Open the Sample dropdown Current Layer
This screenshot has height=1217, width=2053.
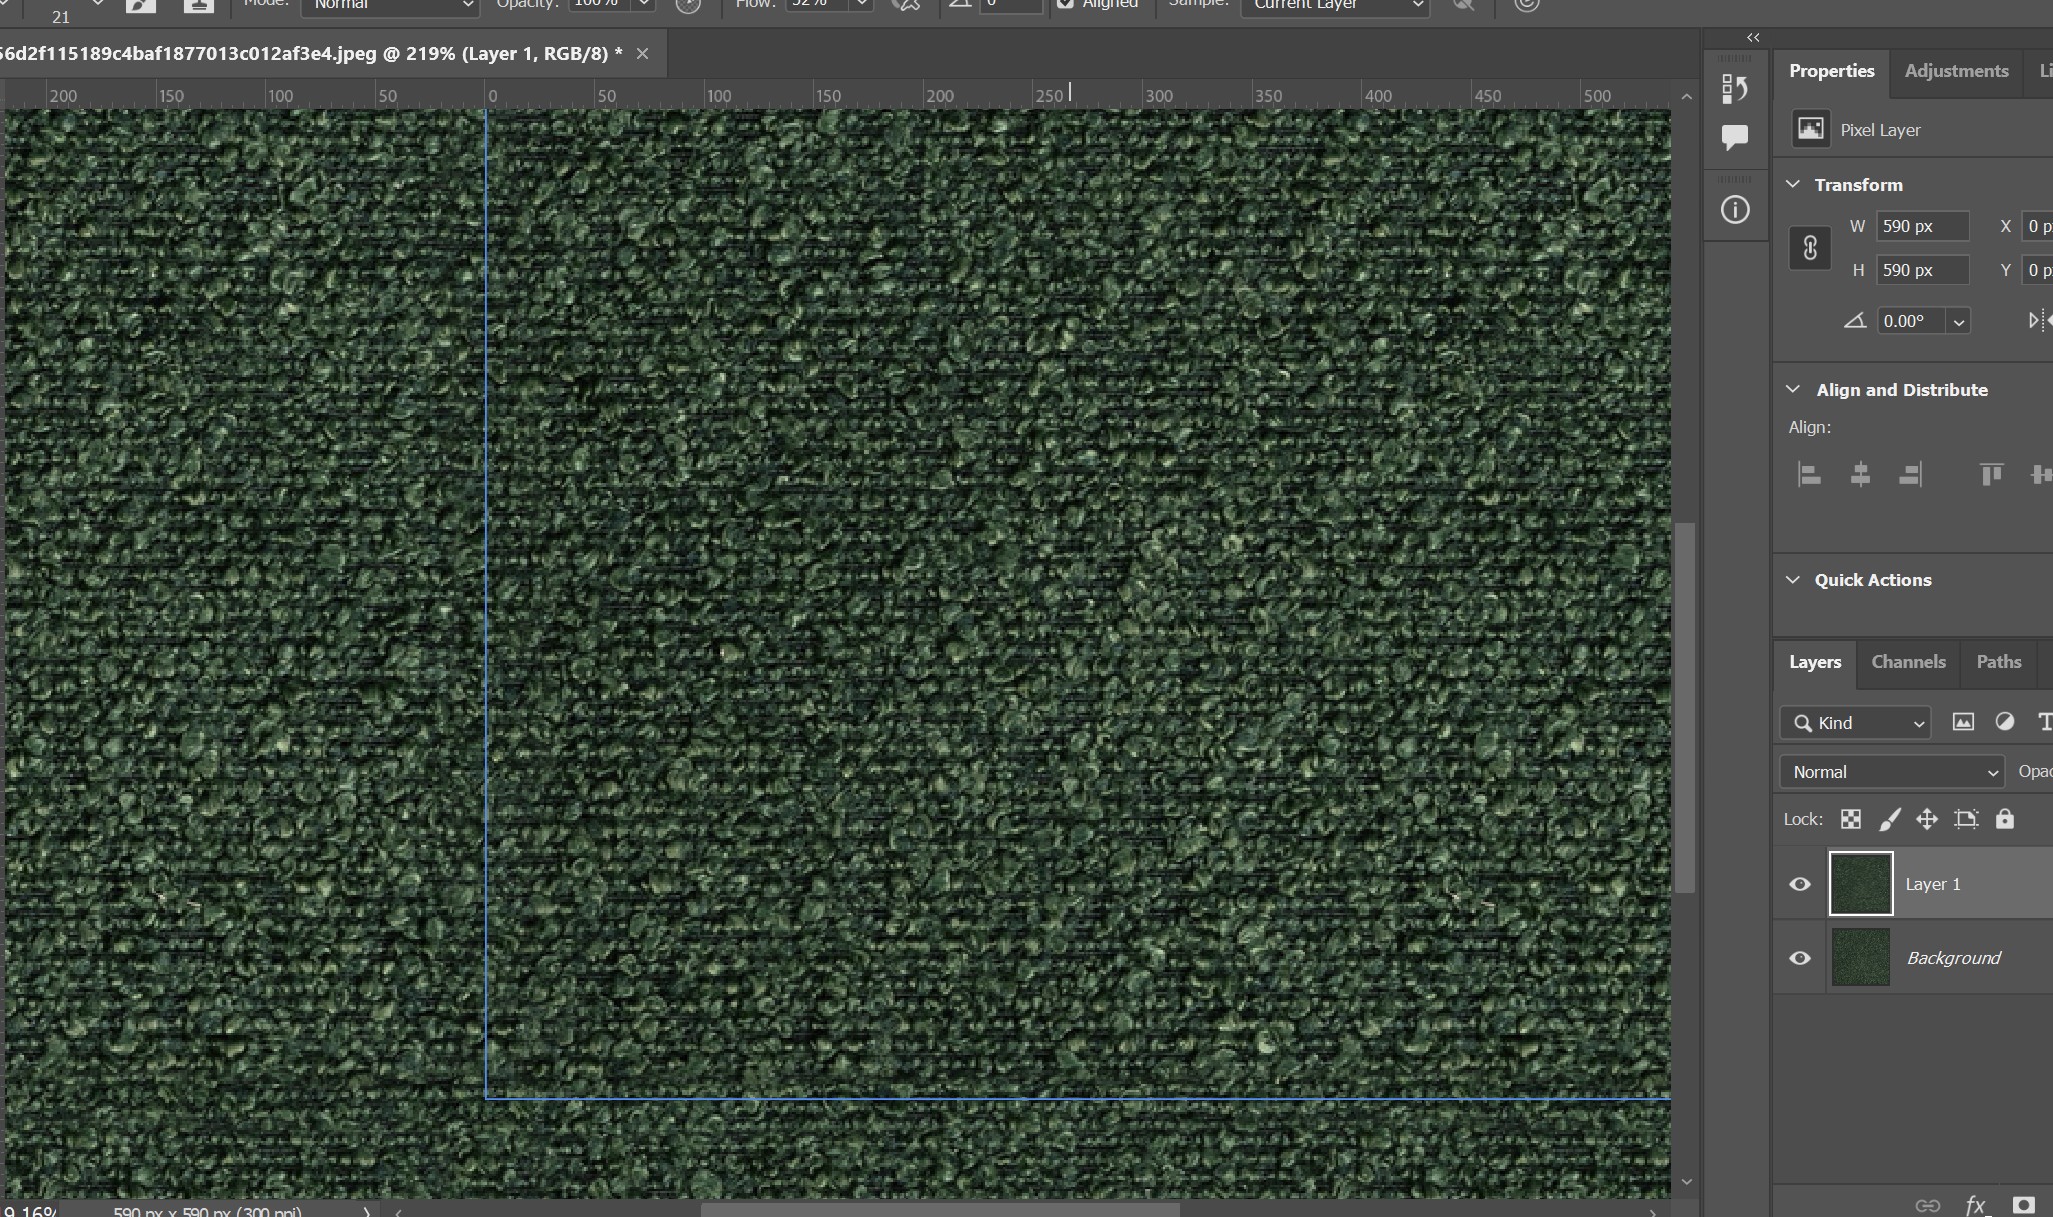(1335, 6)
